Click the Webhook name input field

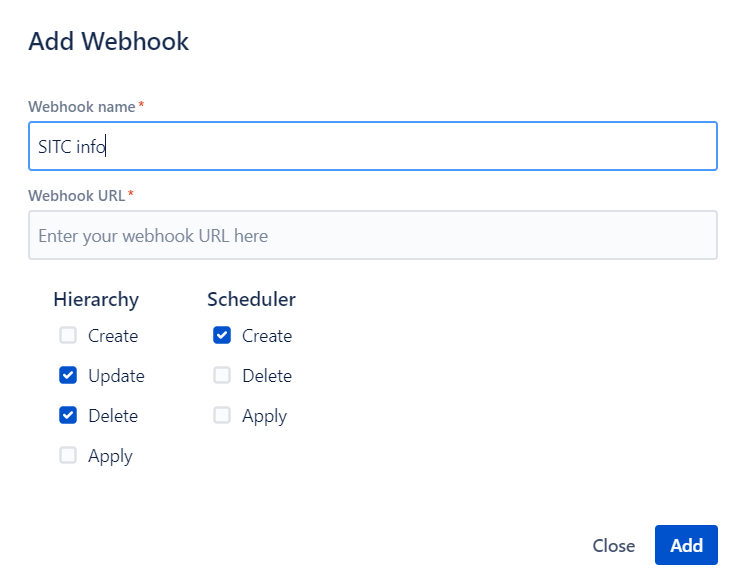[x=372, y=147]
